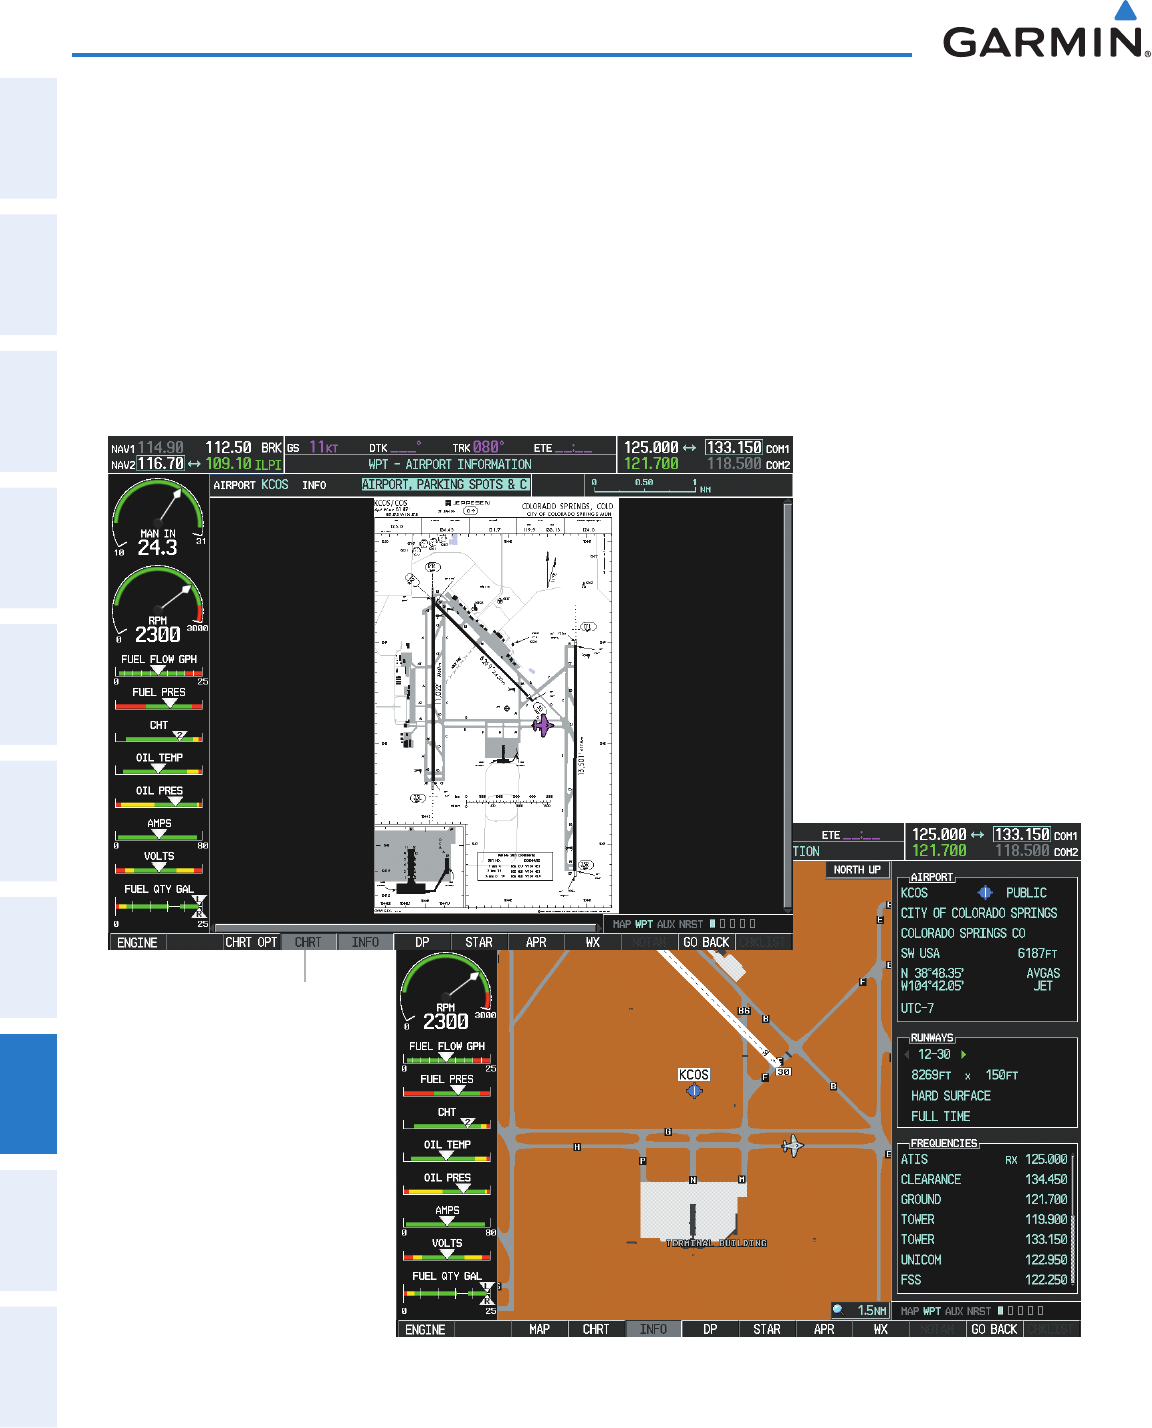
Task: Select the GO BACK softkey on info screen
Action: [994, 1330]
